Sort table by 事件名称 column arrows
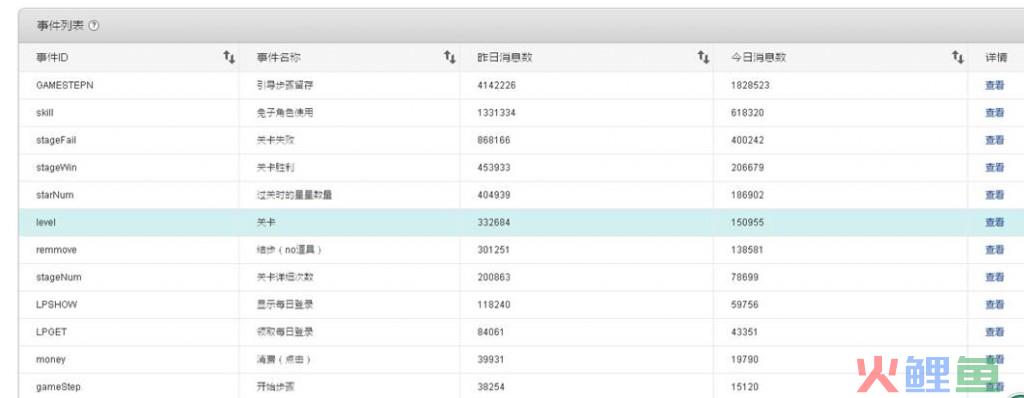 coord(449,57)
